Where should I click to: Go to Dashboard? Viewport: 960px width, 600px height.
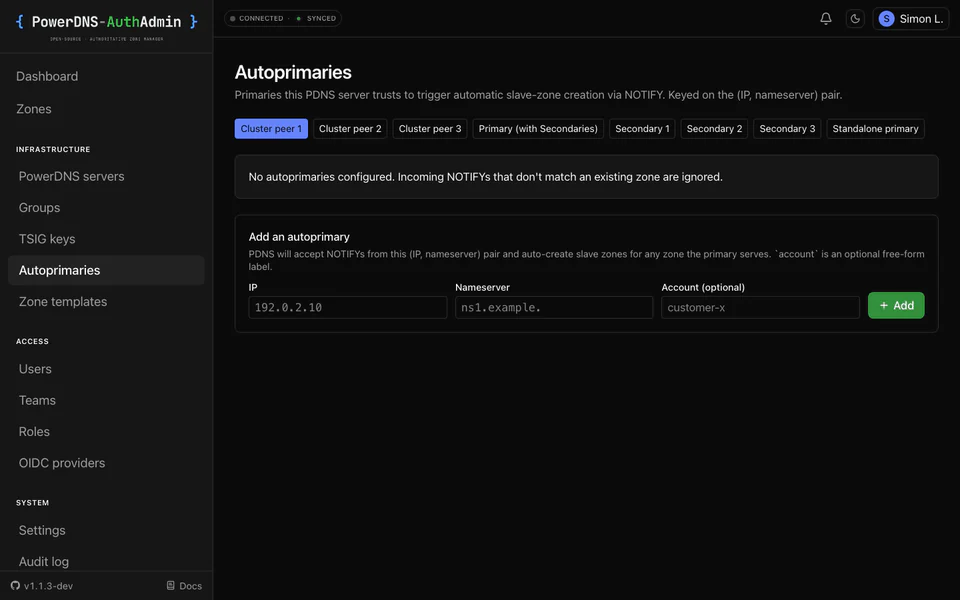tap(47, 77)
